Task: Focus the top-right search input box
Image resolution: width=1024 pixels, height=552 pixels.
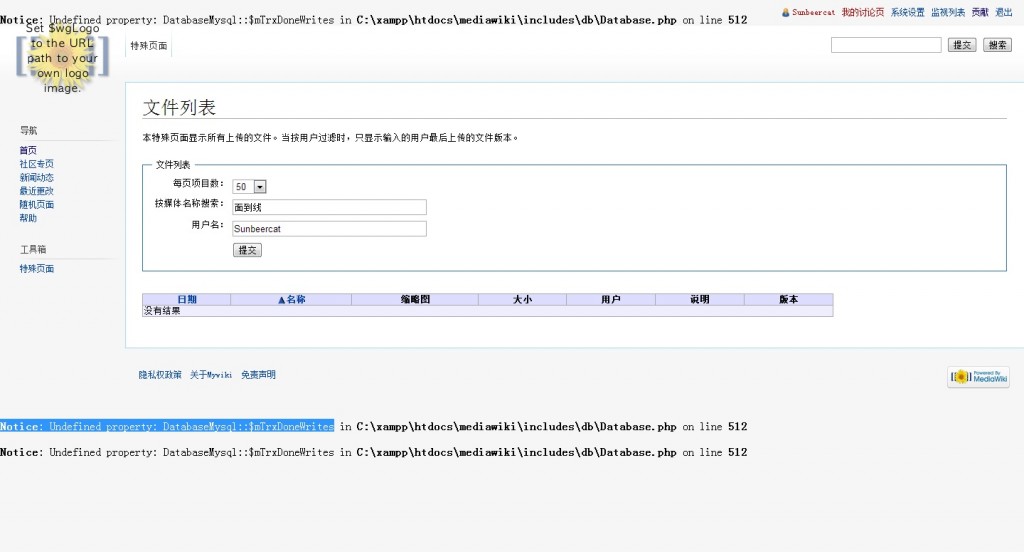Action: coord(886,45)
